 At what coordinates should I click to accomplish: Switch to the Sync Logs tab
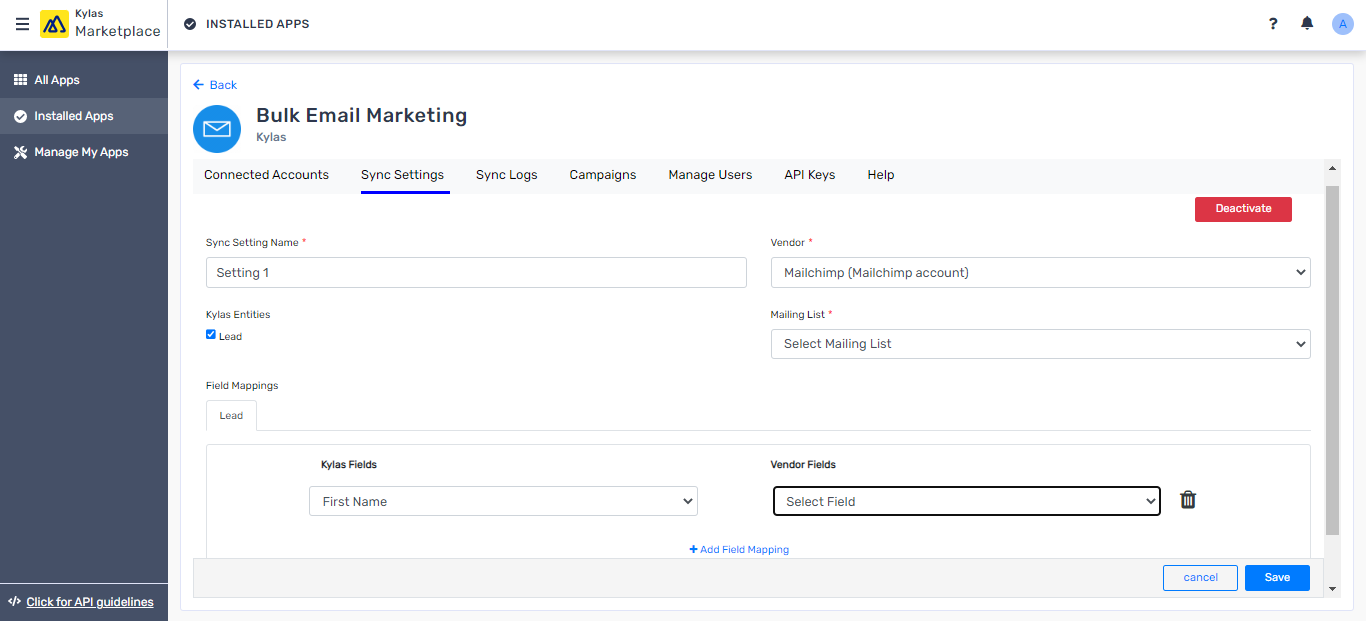click(x=507, y=174)
